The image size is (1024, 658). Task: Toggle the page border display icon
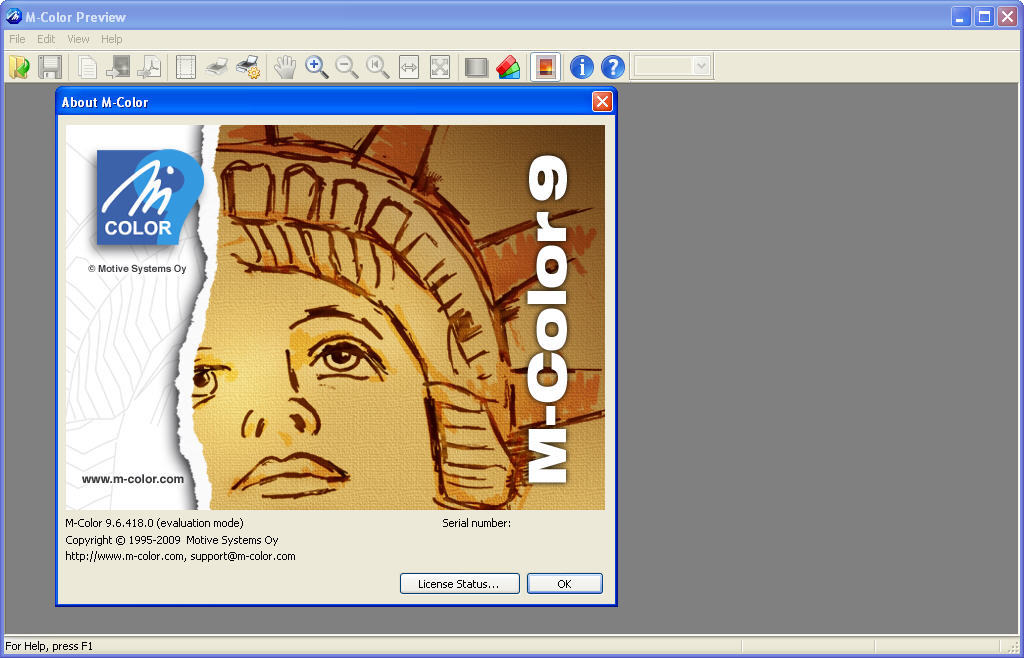click(185, 67)
